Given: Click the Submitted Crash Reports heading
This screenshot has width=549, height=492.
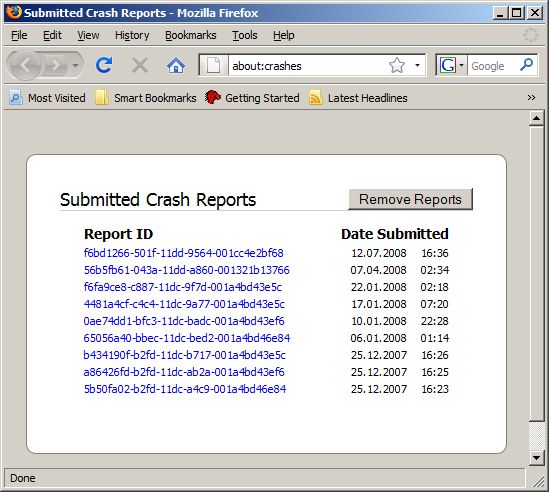Looking at the screenshot, I should coord(158,200).
